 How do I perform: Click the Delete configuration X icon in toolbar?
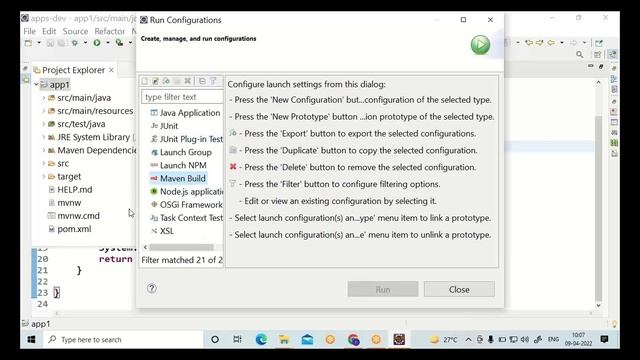(188, 81)
